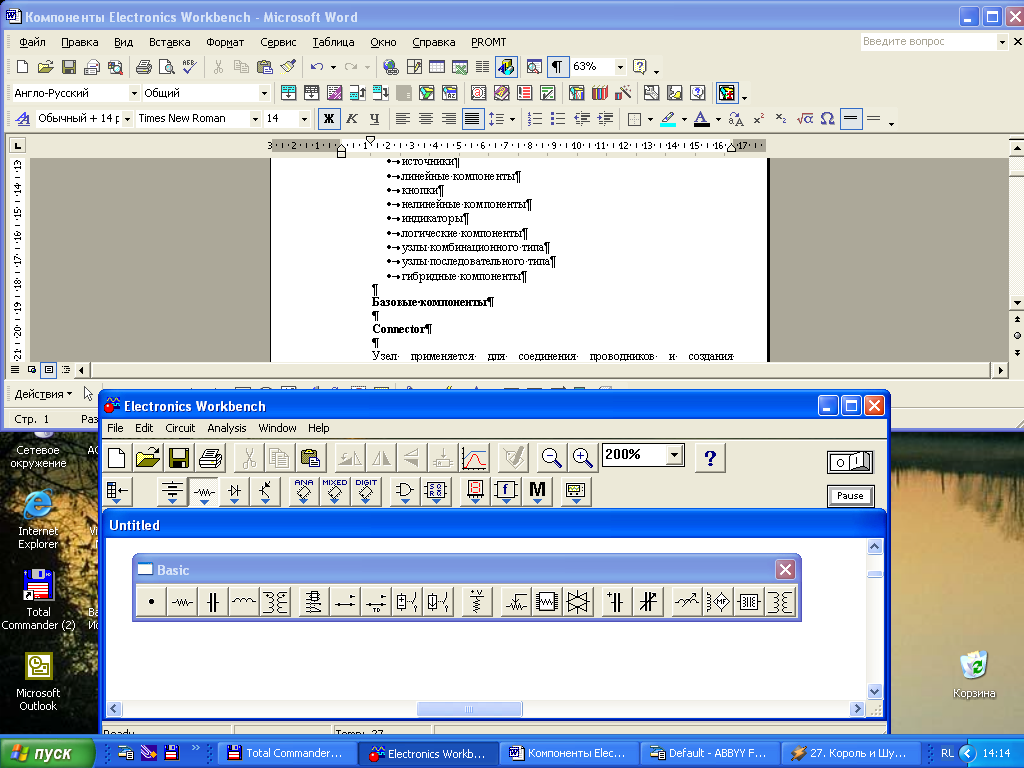
Task: Open the PROMT menu in Word
Action: (x=488, y=42)
